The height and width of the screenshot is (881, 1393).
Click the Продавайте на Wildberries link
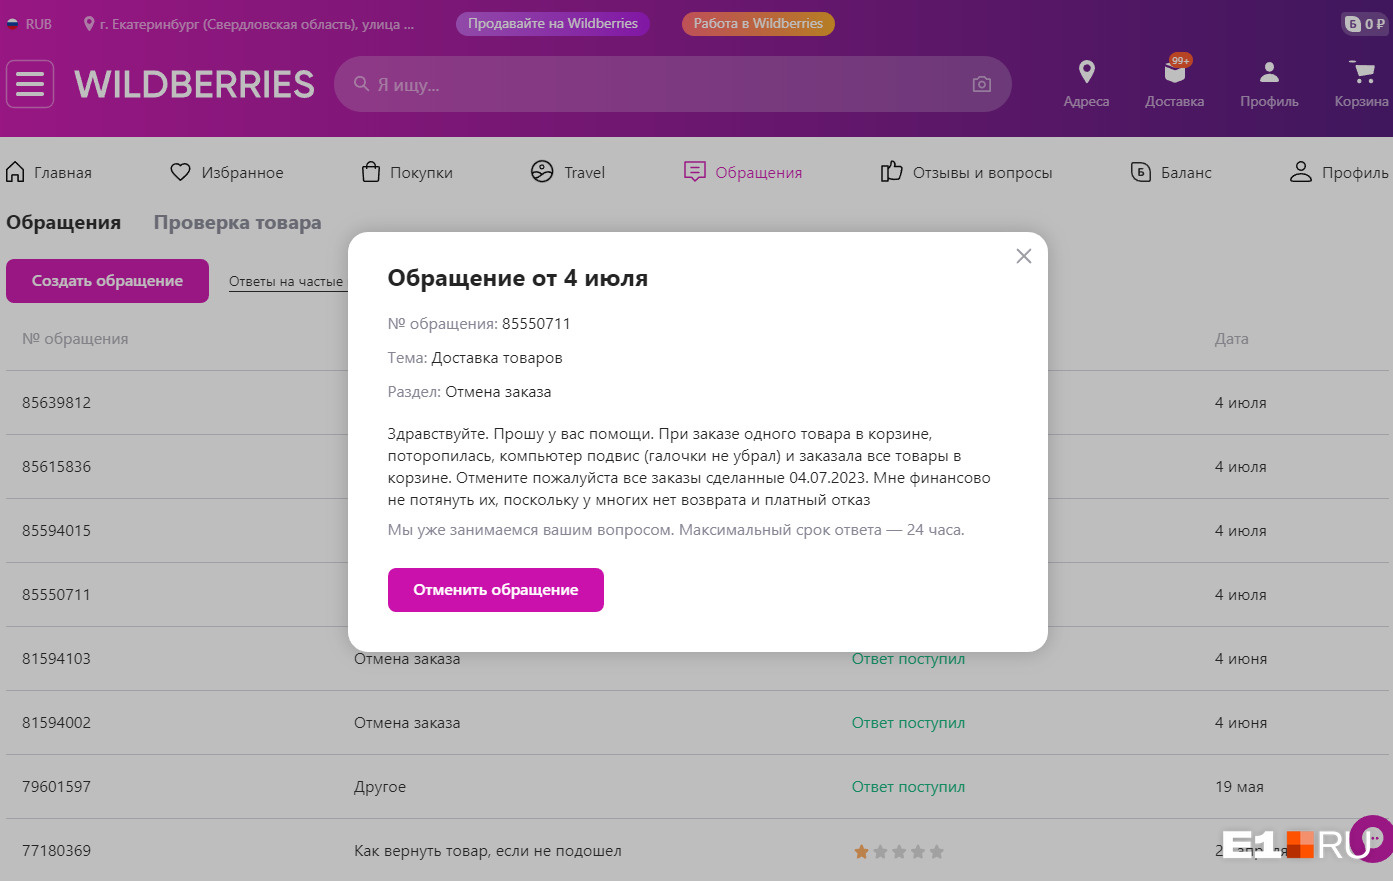552,23
